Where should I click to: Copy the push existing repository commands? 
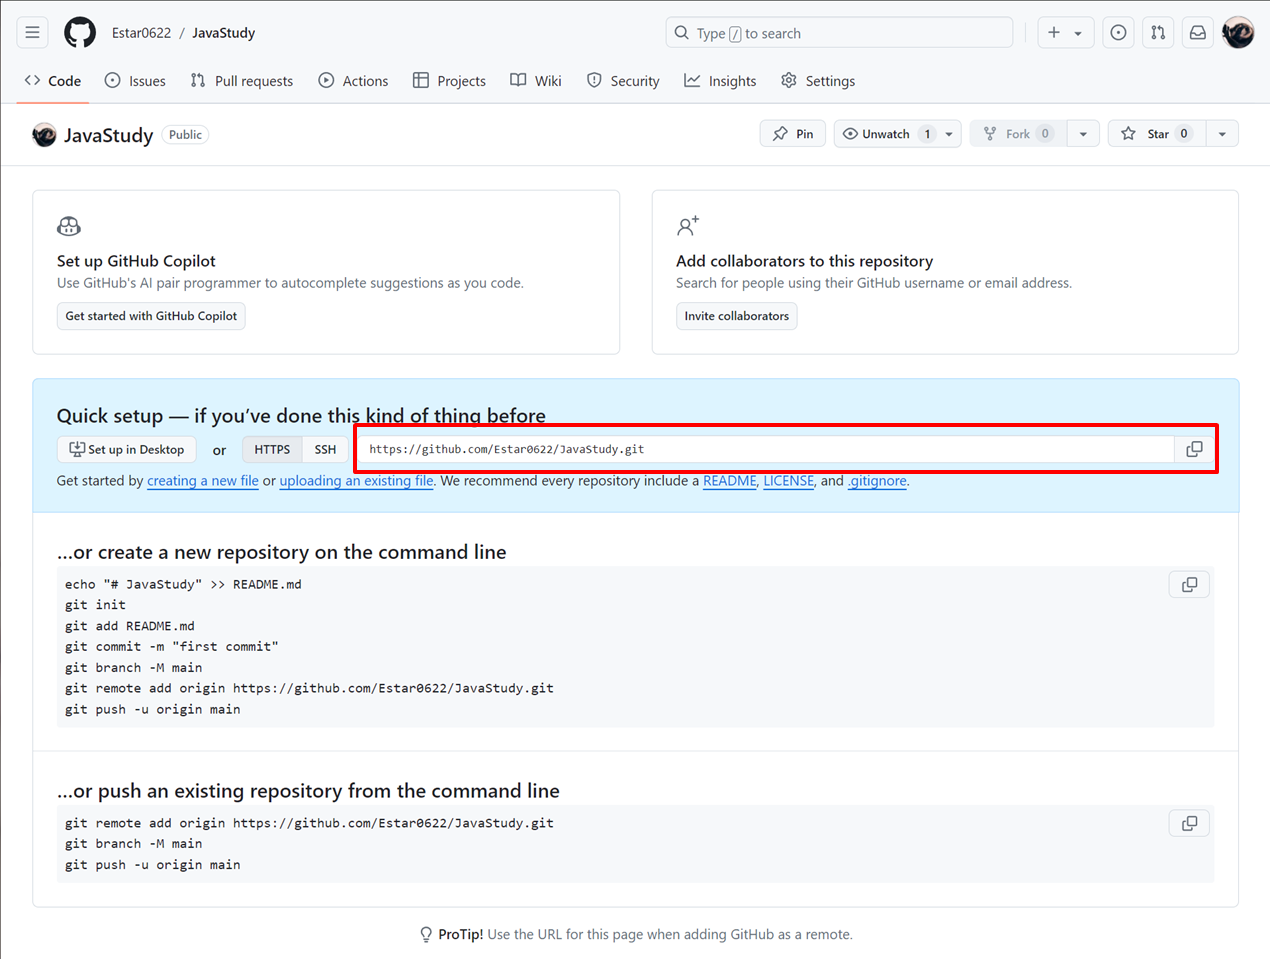(x=1188, y=823)
